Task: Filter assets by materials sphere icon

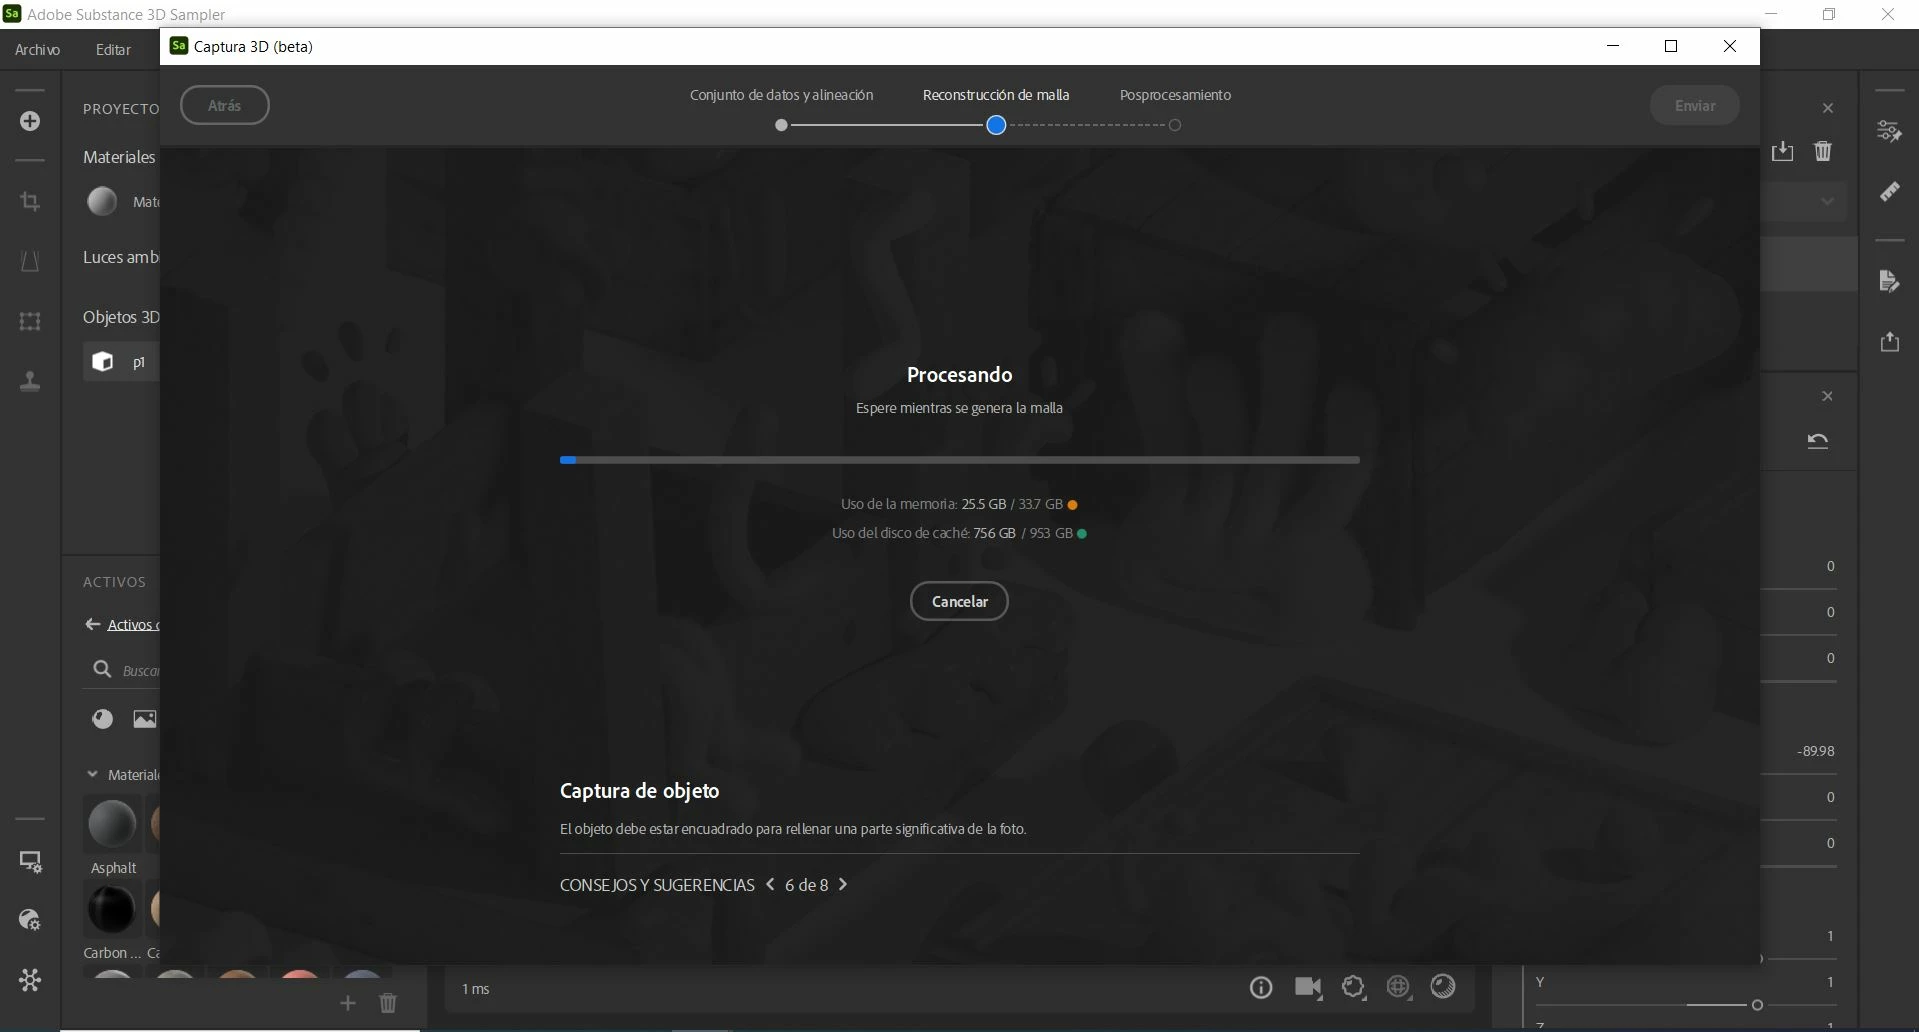Action: (102, 719)
